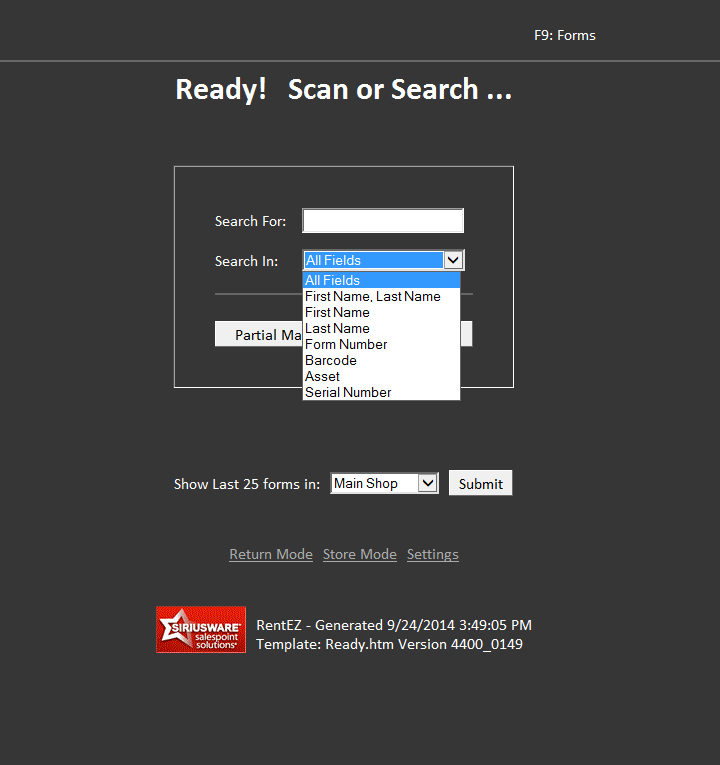Open the Return Mode link
The width and height of the screenshot is (720, 765).
[271, 554]
